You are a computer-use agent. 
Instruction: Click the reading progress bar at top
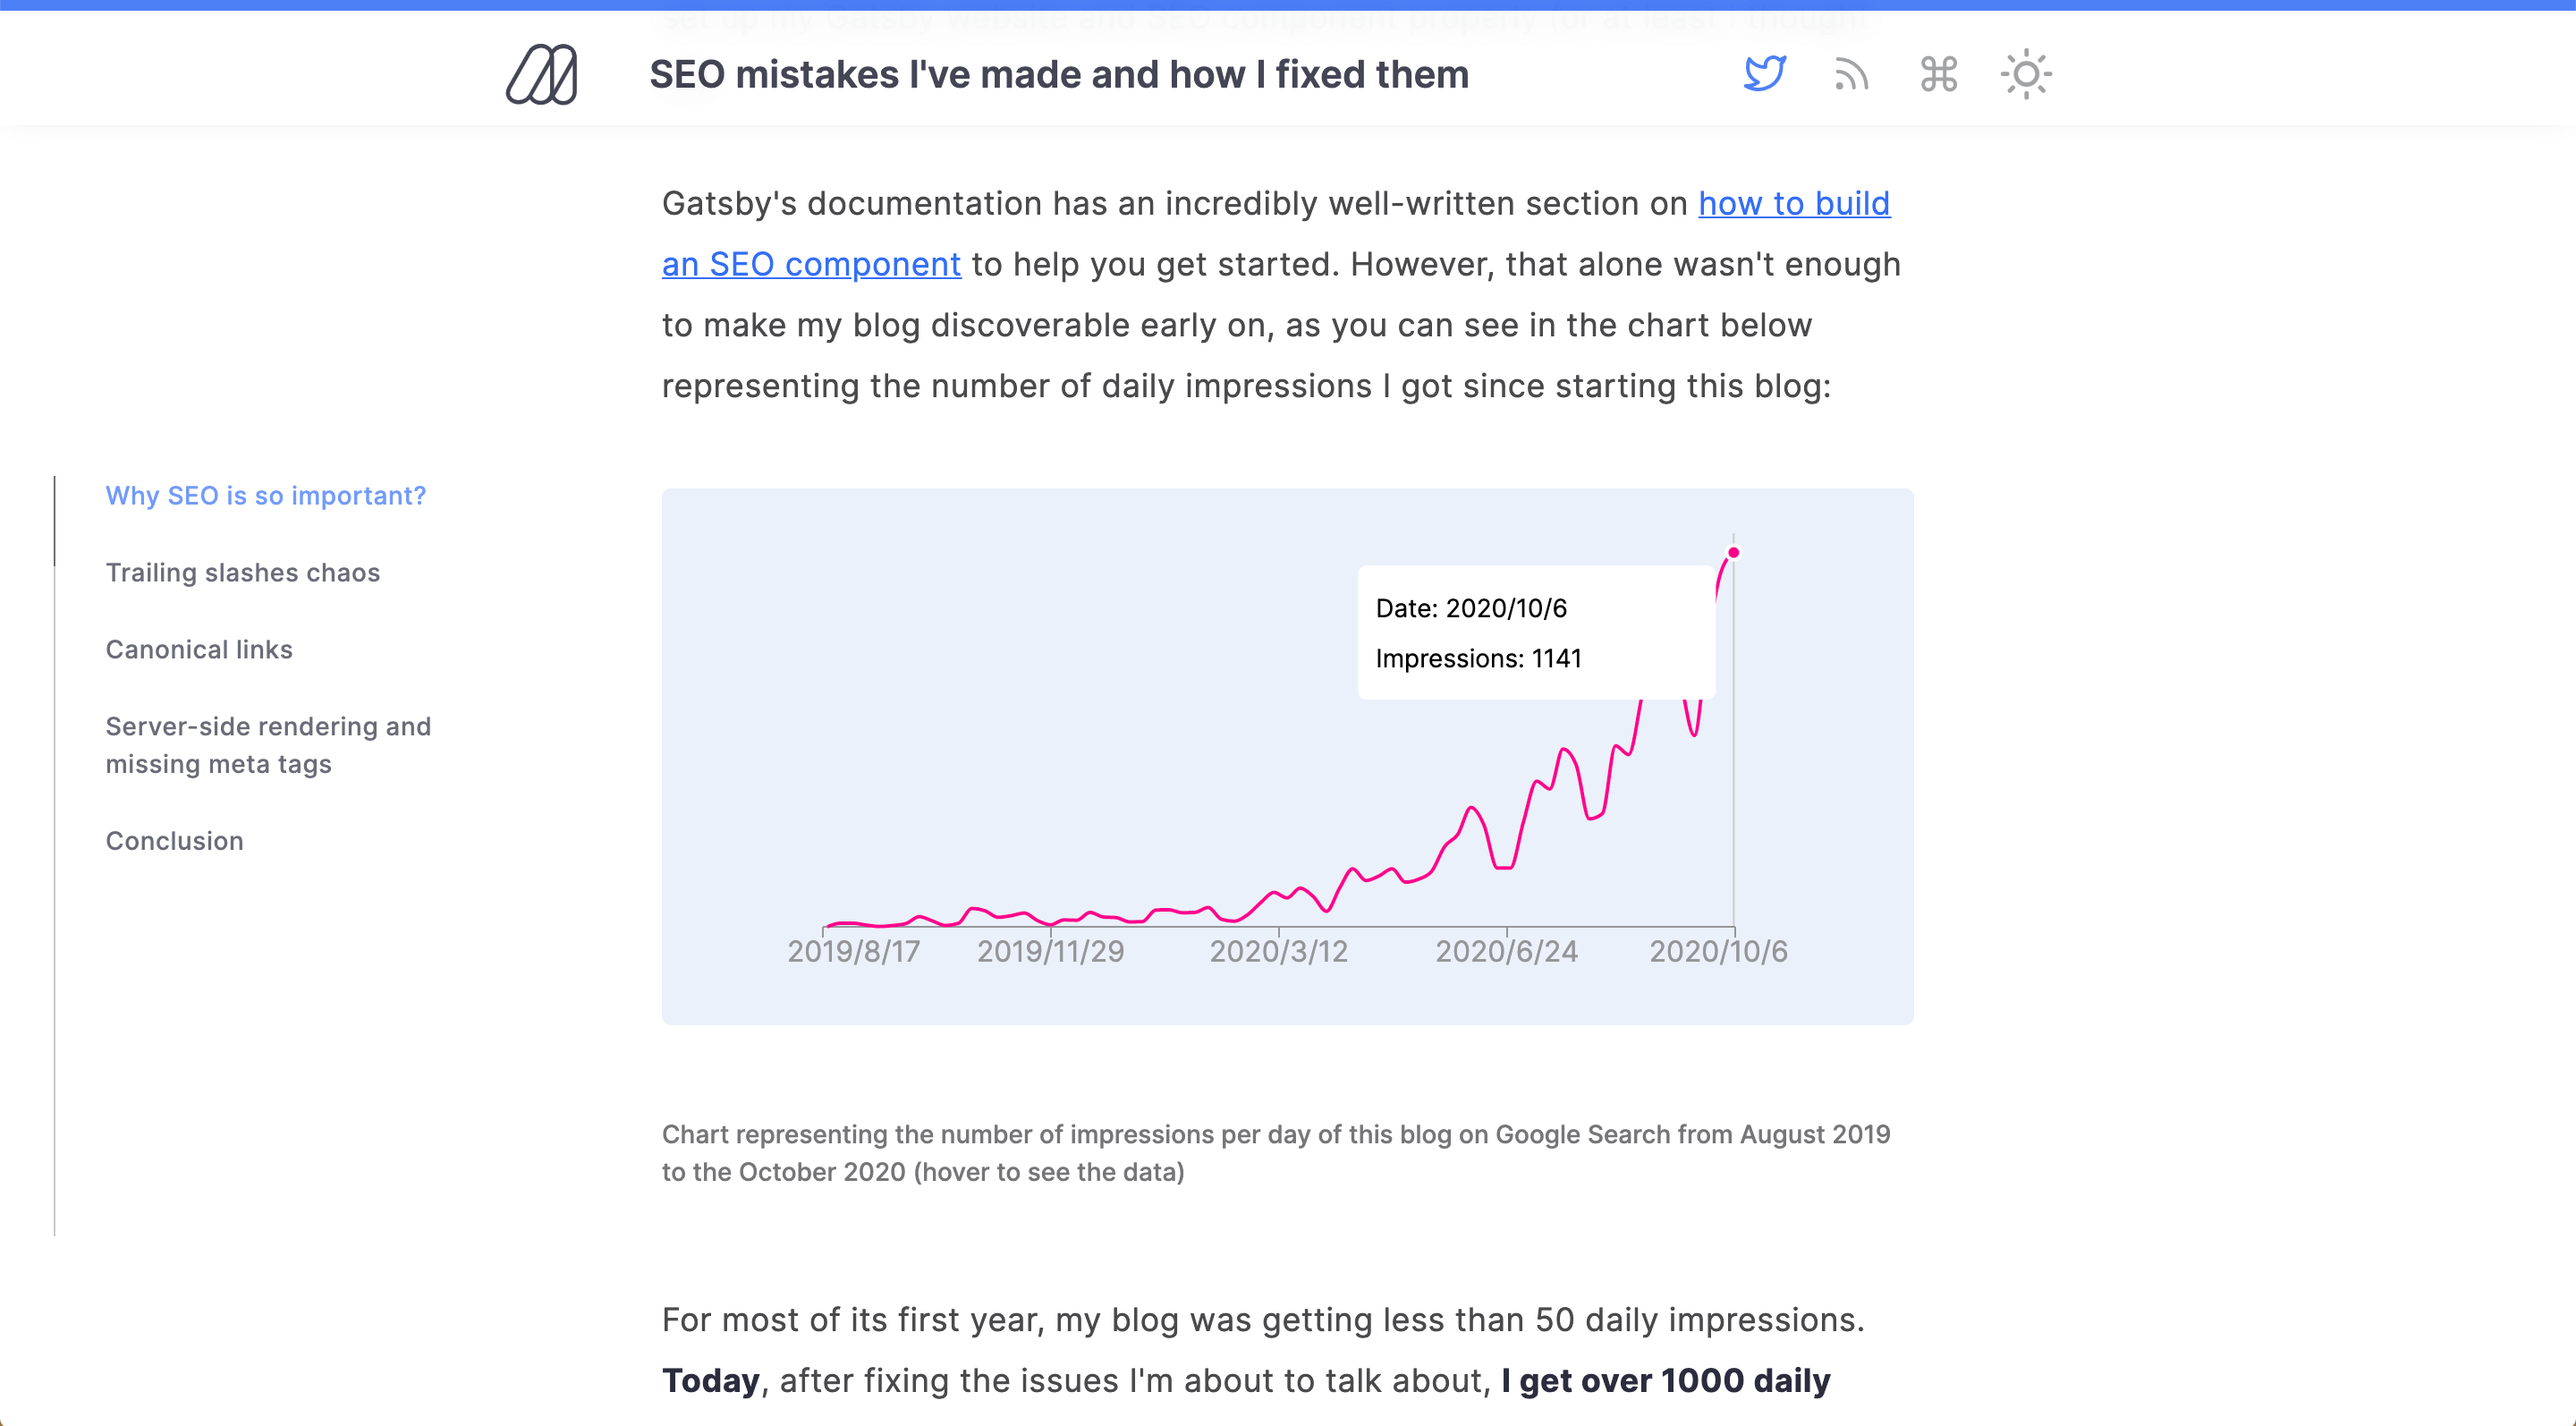1288,5
